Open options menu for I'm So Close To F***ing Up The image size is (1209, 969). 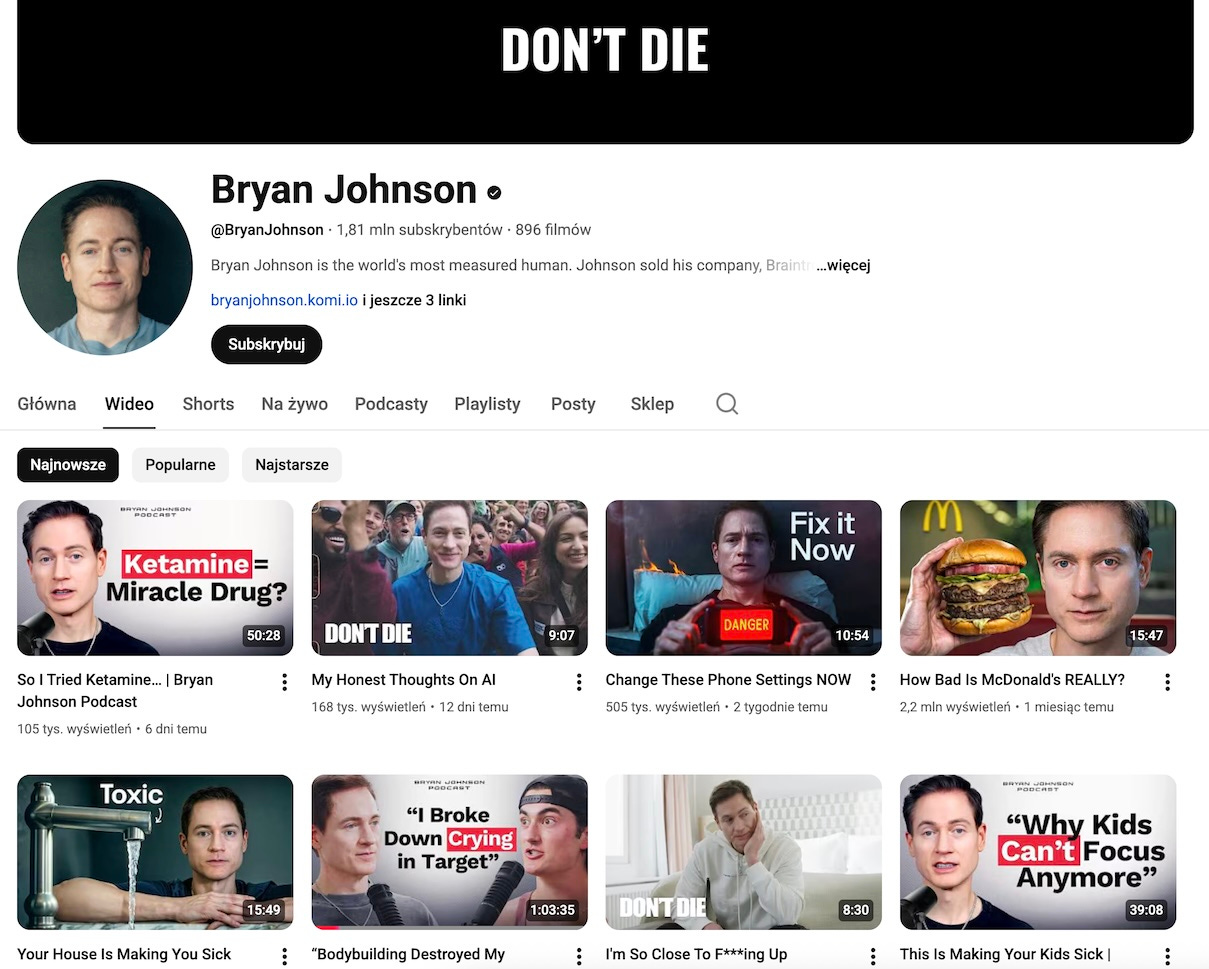872,957
